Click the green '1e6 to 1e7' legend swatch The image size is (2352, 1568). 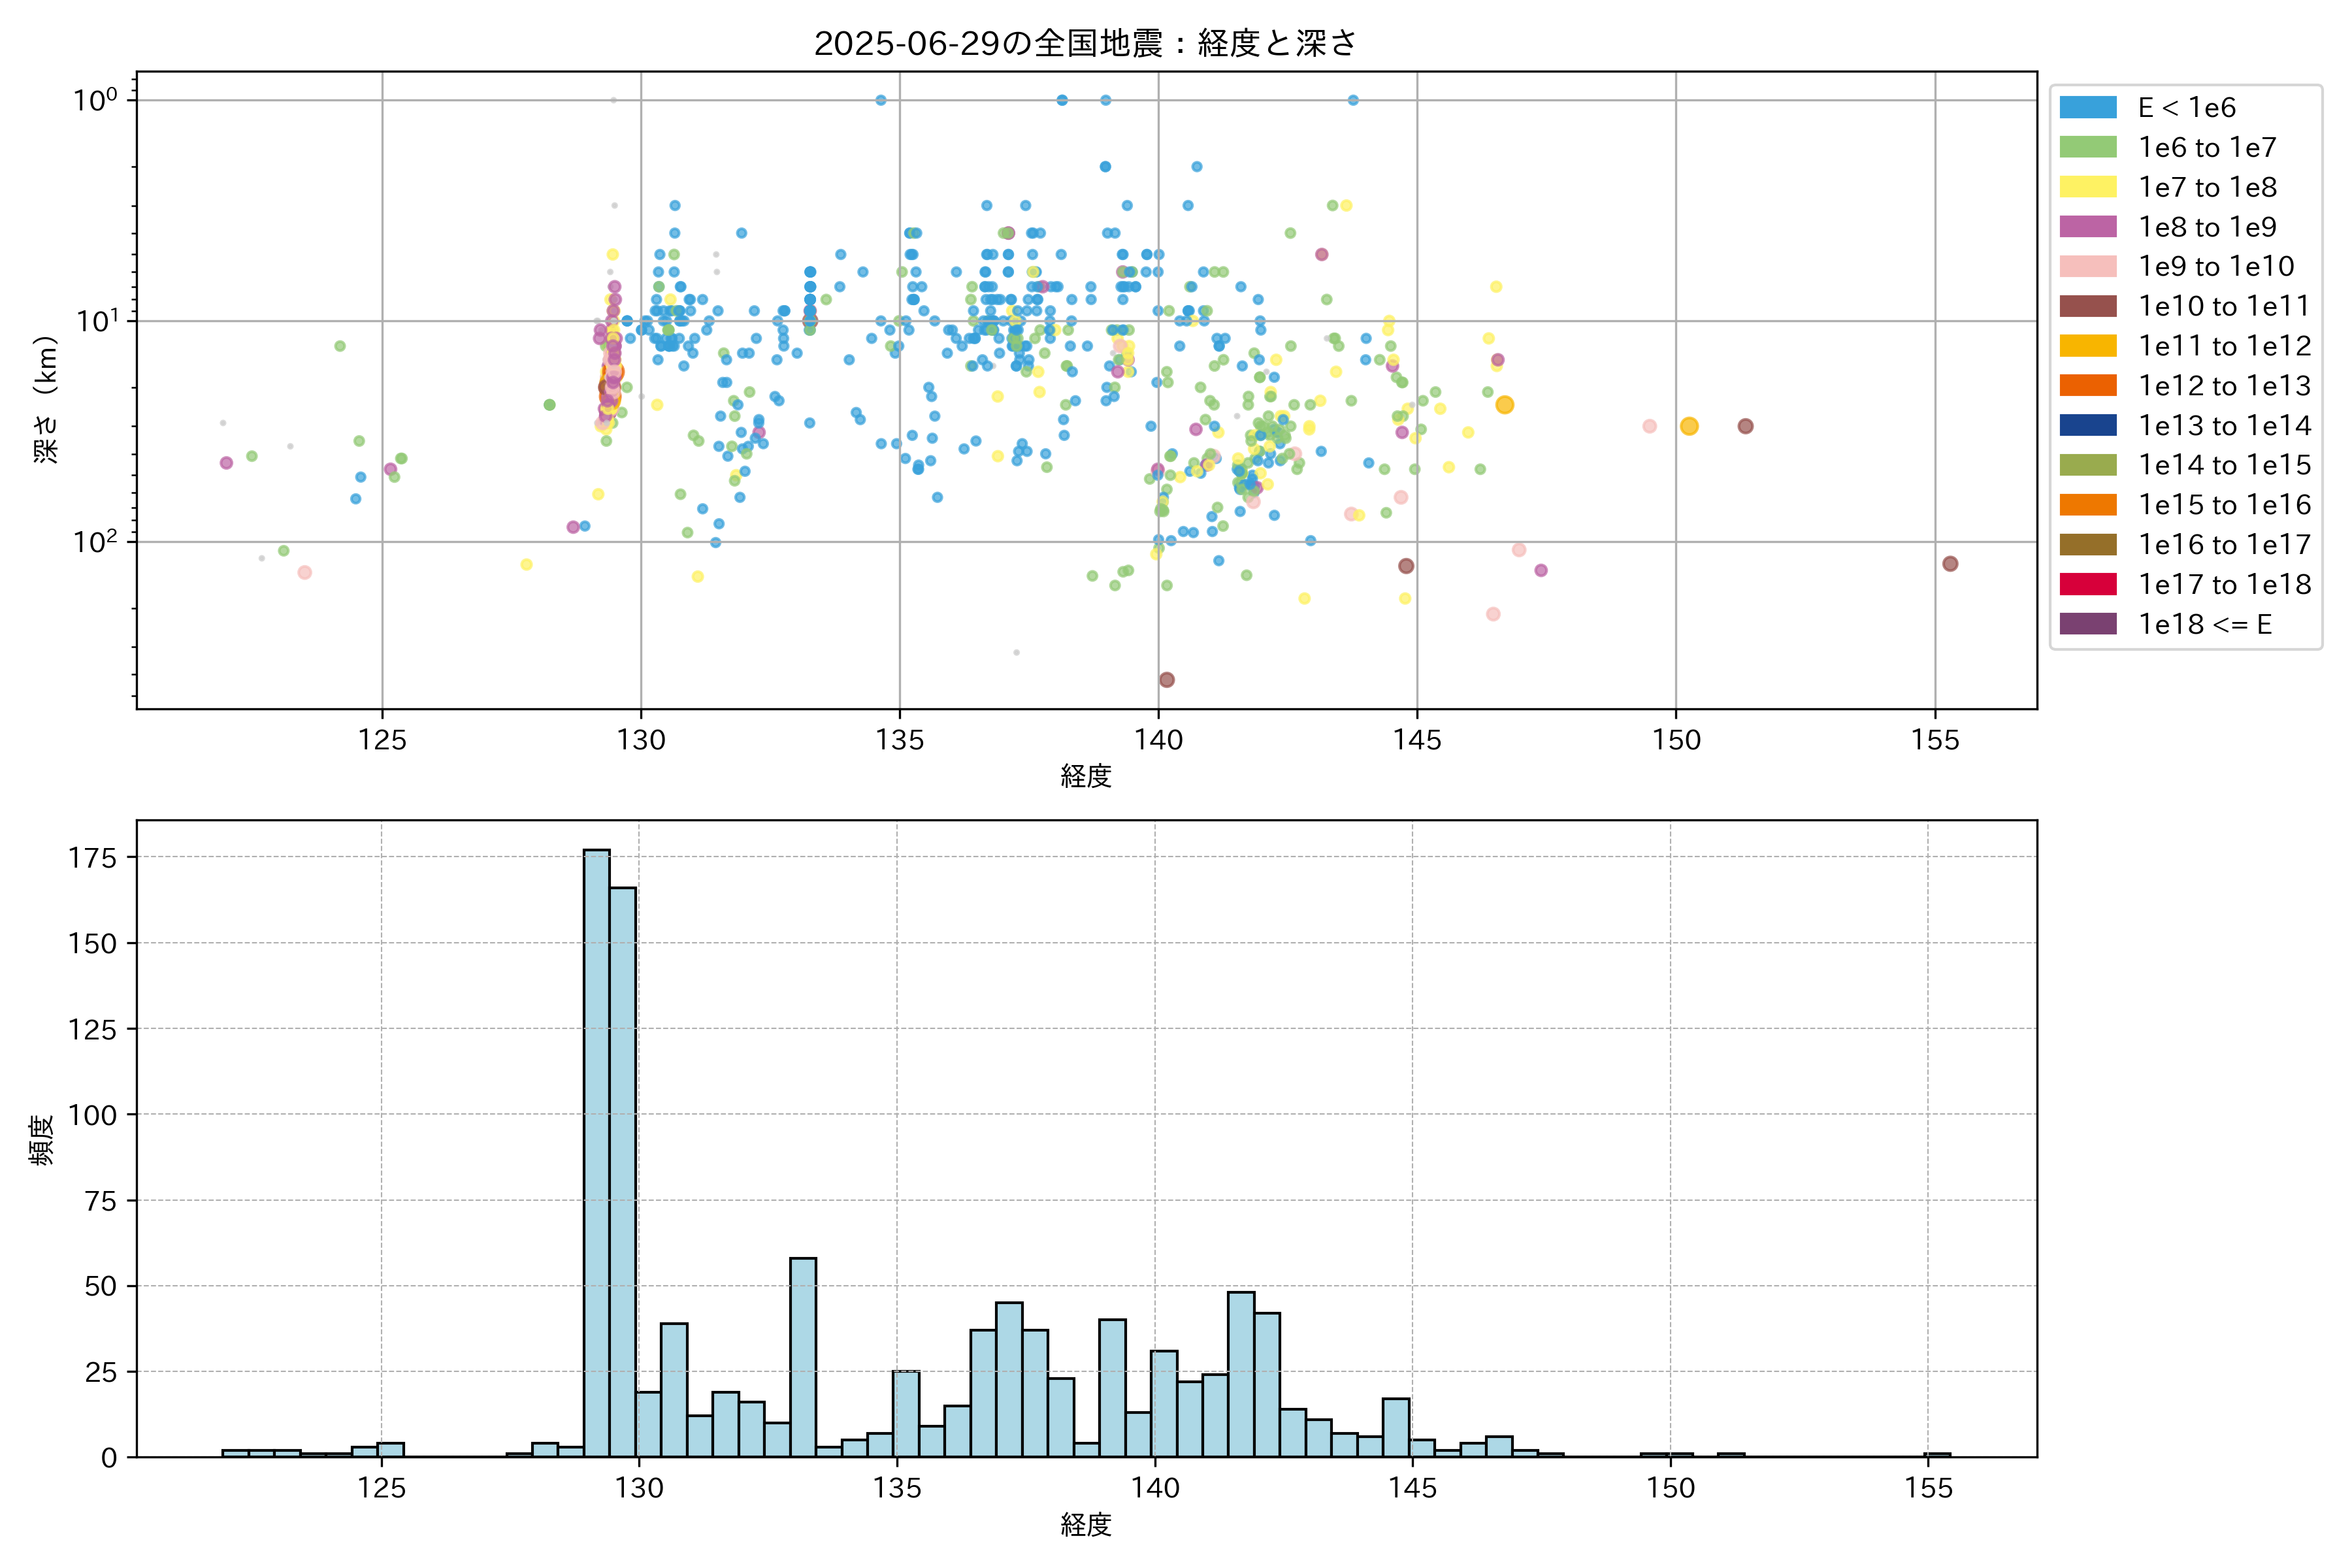pos(2087,147)
